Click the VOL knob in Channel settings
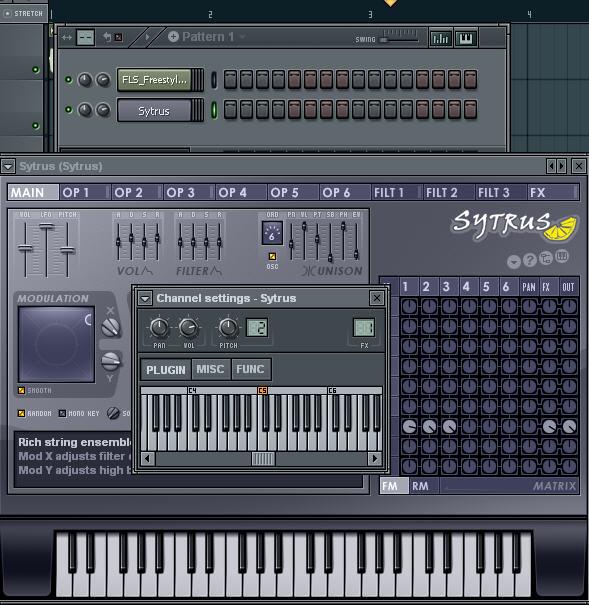 (x=188, y=328)
